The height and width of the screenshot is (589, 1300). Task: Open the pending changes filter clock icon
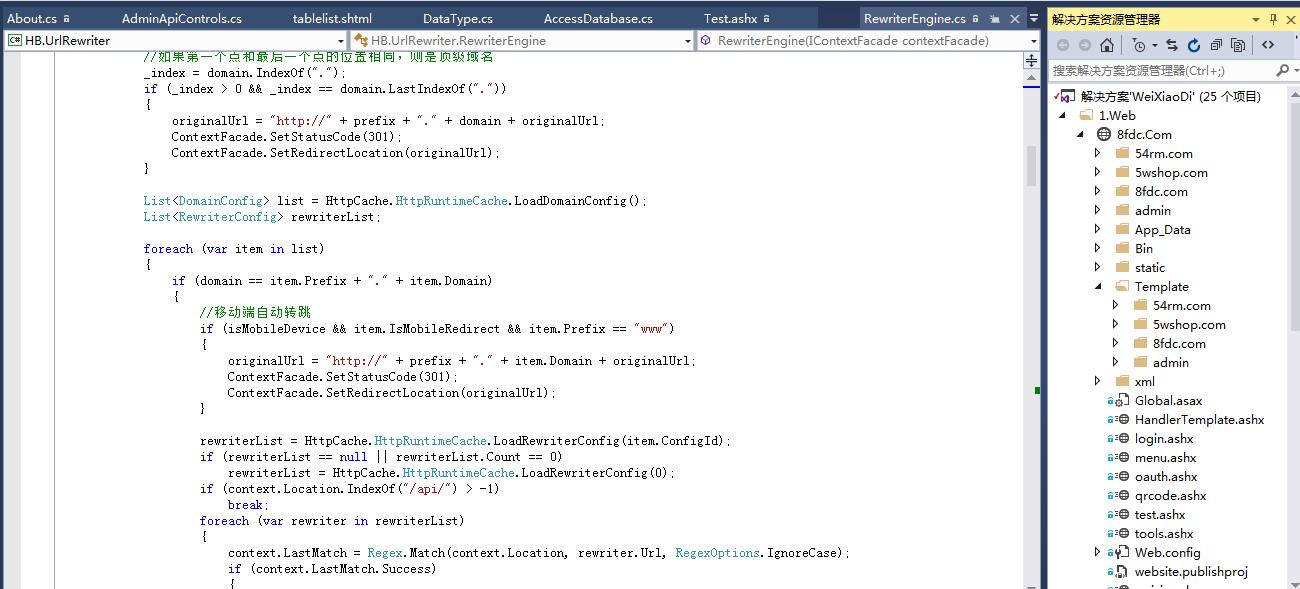1139,45
